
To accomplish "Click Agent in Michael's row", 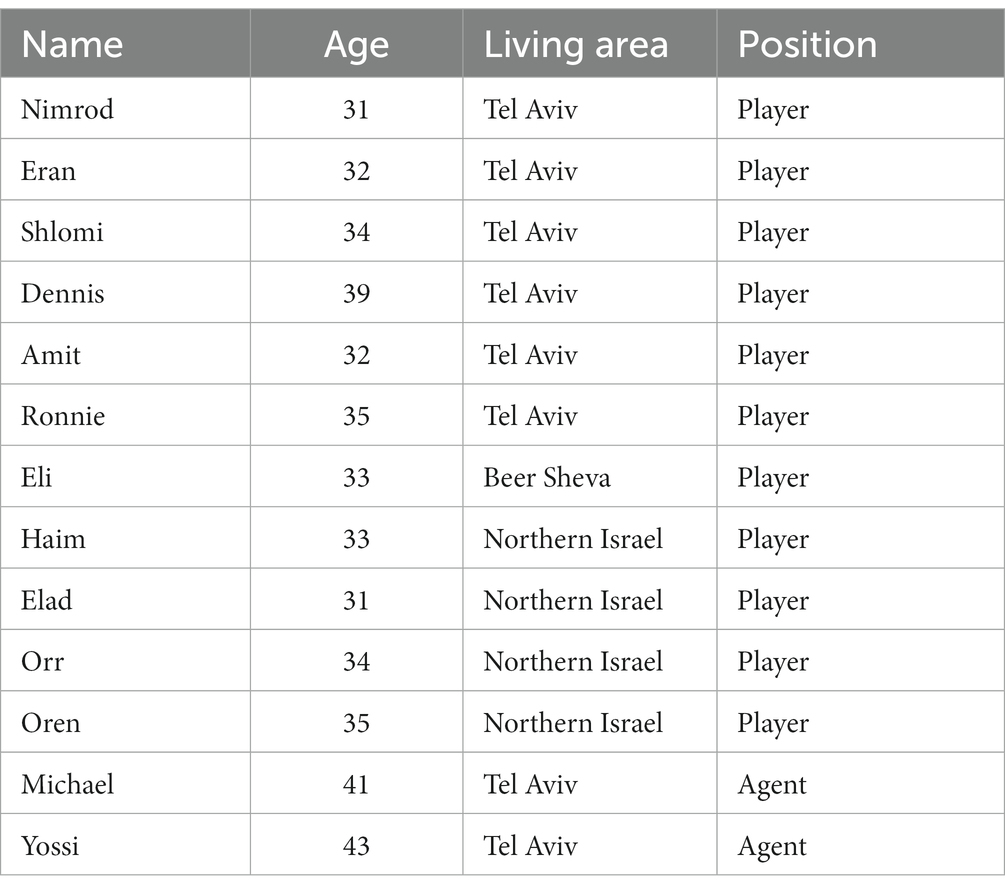I will [x=772, y=786].
